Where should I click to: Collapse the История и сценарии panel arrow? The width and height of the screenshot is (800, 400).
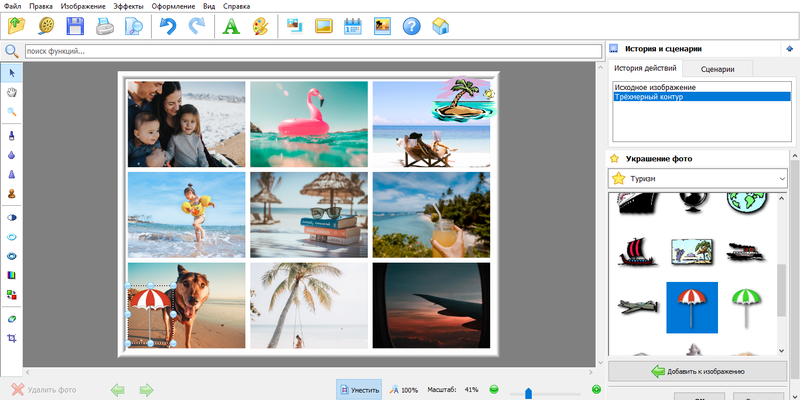tap(790, 48)
